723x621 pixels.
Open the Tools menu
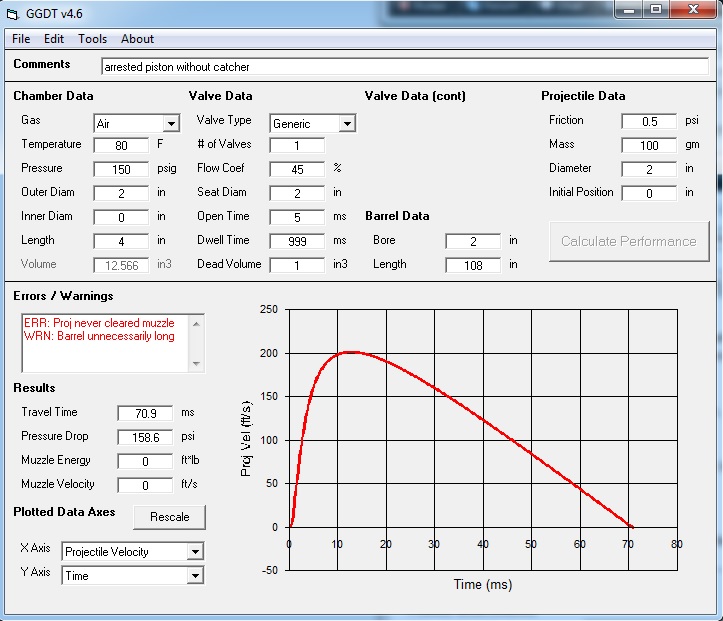(x=92, y=39)
